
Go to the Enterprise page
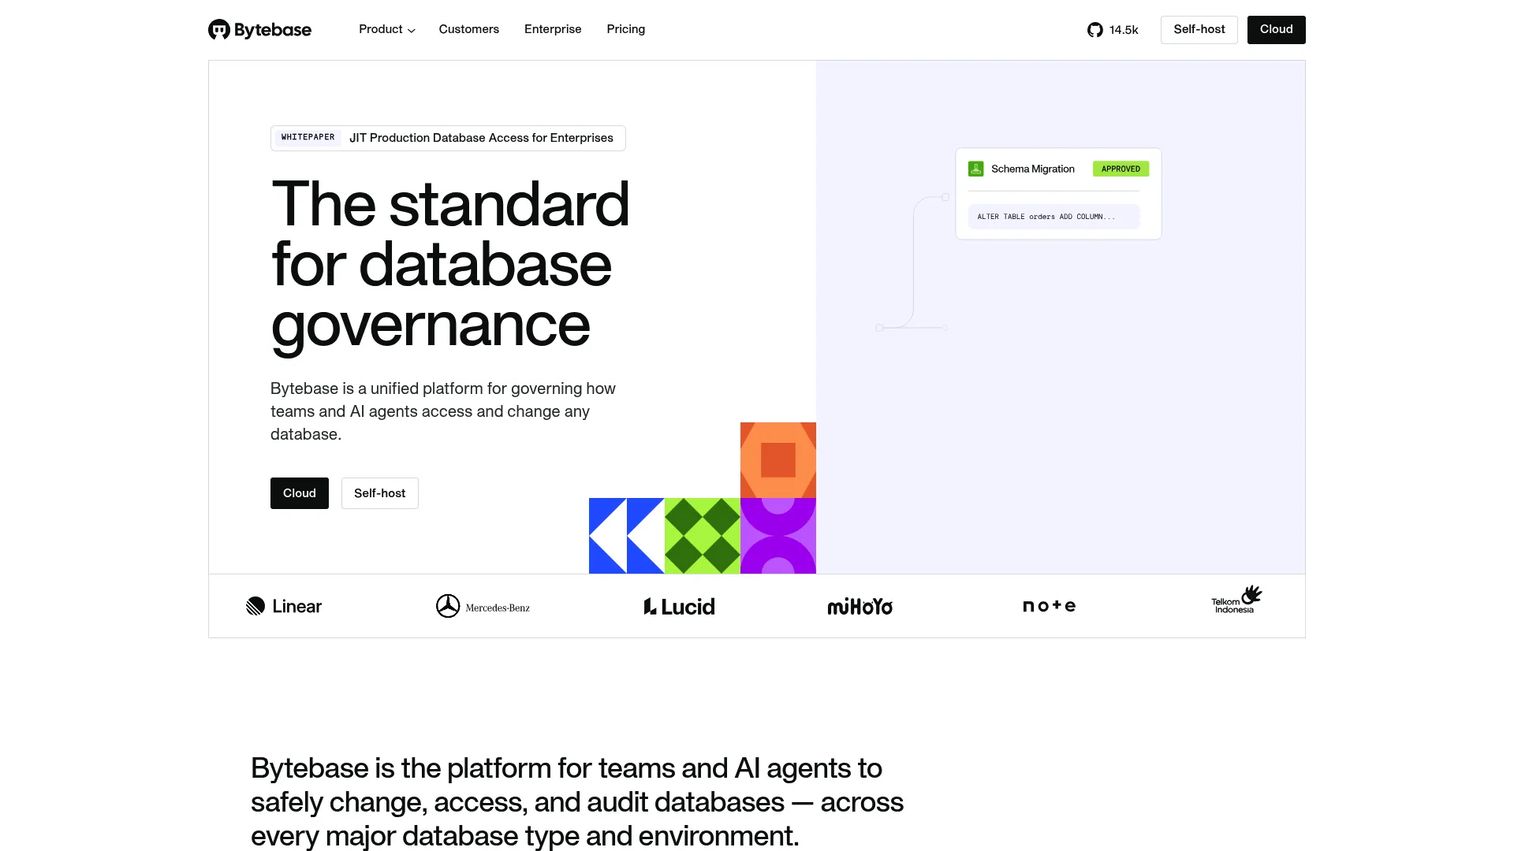click(553, 29)
